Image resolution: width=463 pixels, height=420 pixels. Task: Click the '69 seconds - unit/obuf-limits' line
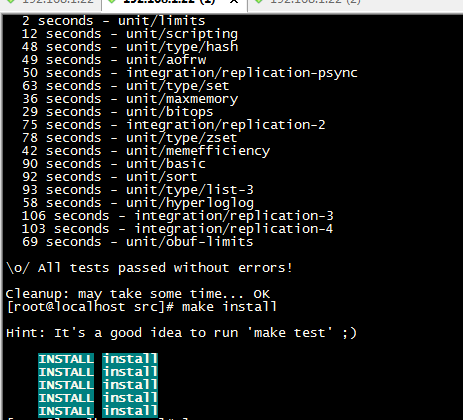(x=138, y=242)
